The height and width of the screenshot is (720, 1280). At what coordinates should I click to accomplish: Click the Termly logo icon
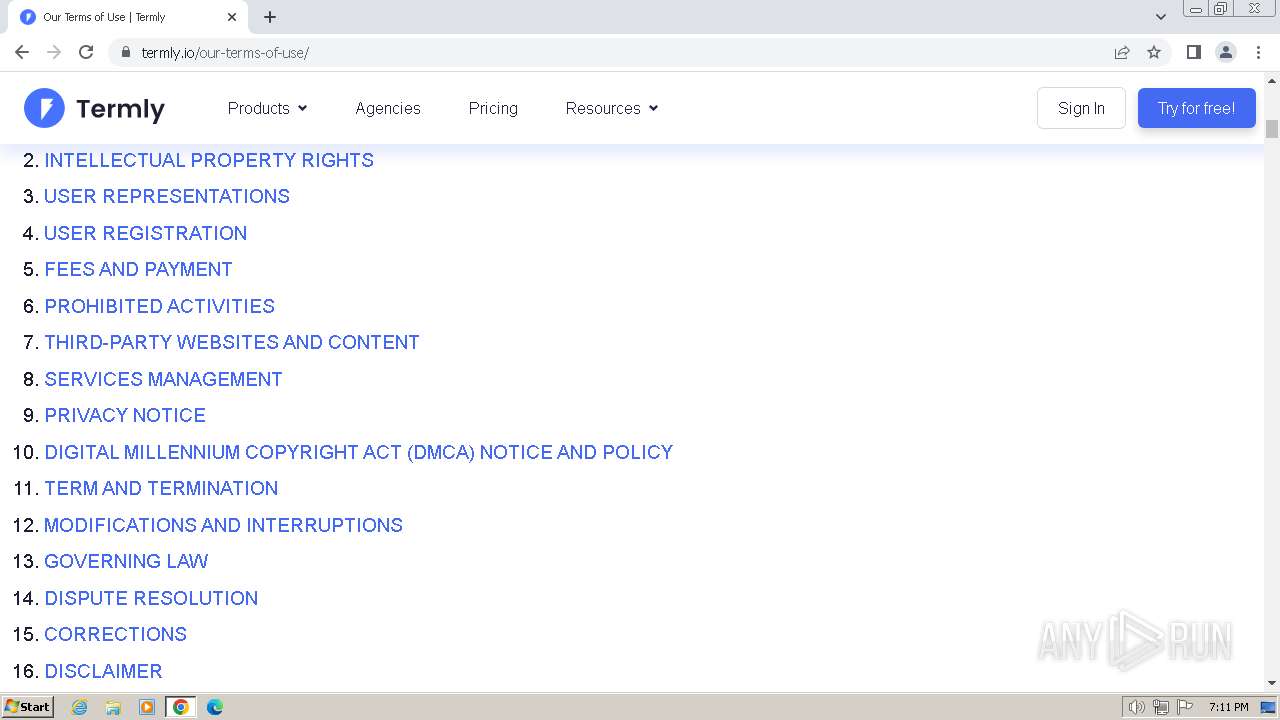coord(44,108)
